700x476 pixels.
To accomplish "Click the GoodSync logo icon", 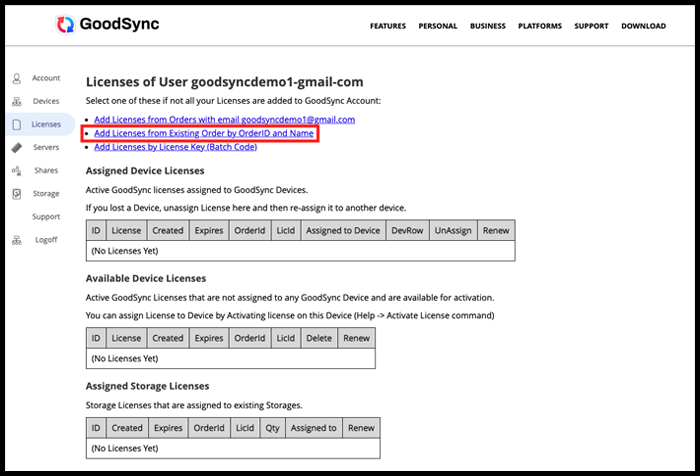I will [x=66, y=25].
